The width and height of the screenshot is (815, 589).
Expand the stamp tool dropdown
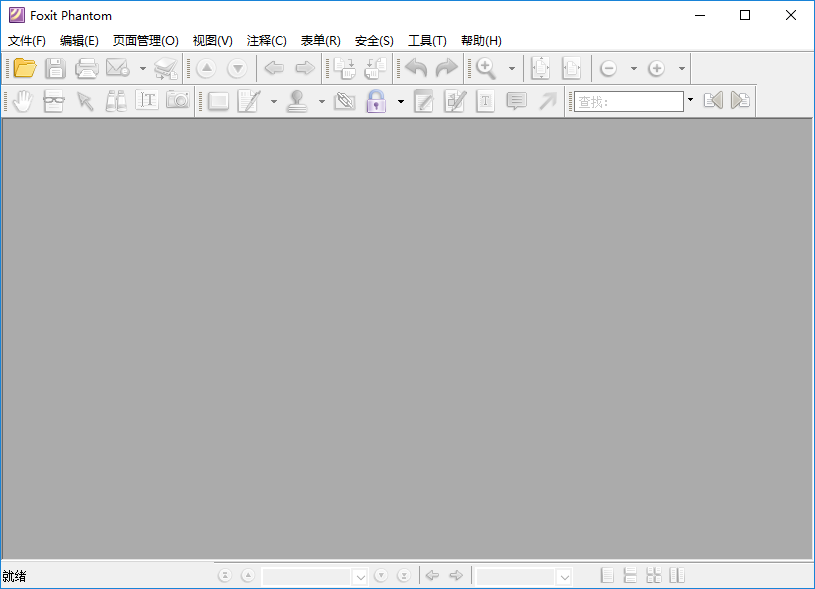coord(321,100)
